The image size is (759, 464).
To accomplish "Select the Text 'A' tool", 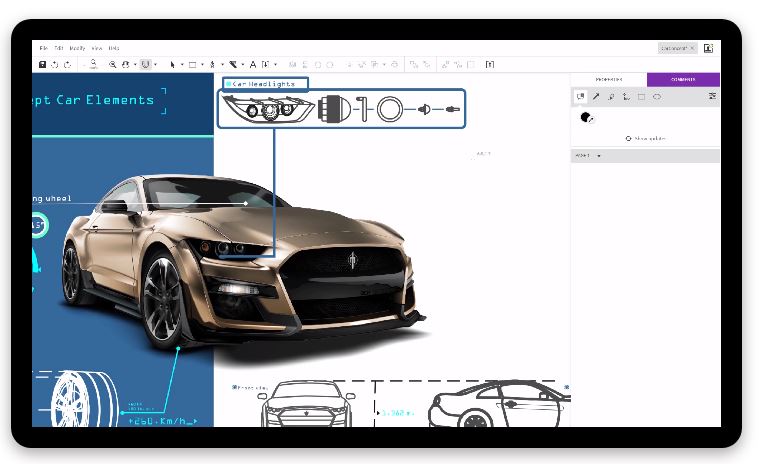I will pos(253,64).
